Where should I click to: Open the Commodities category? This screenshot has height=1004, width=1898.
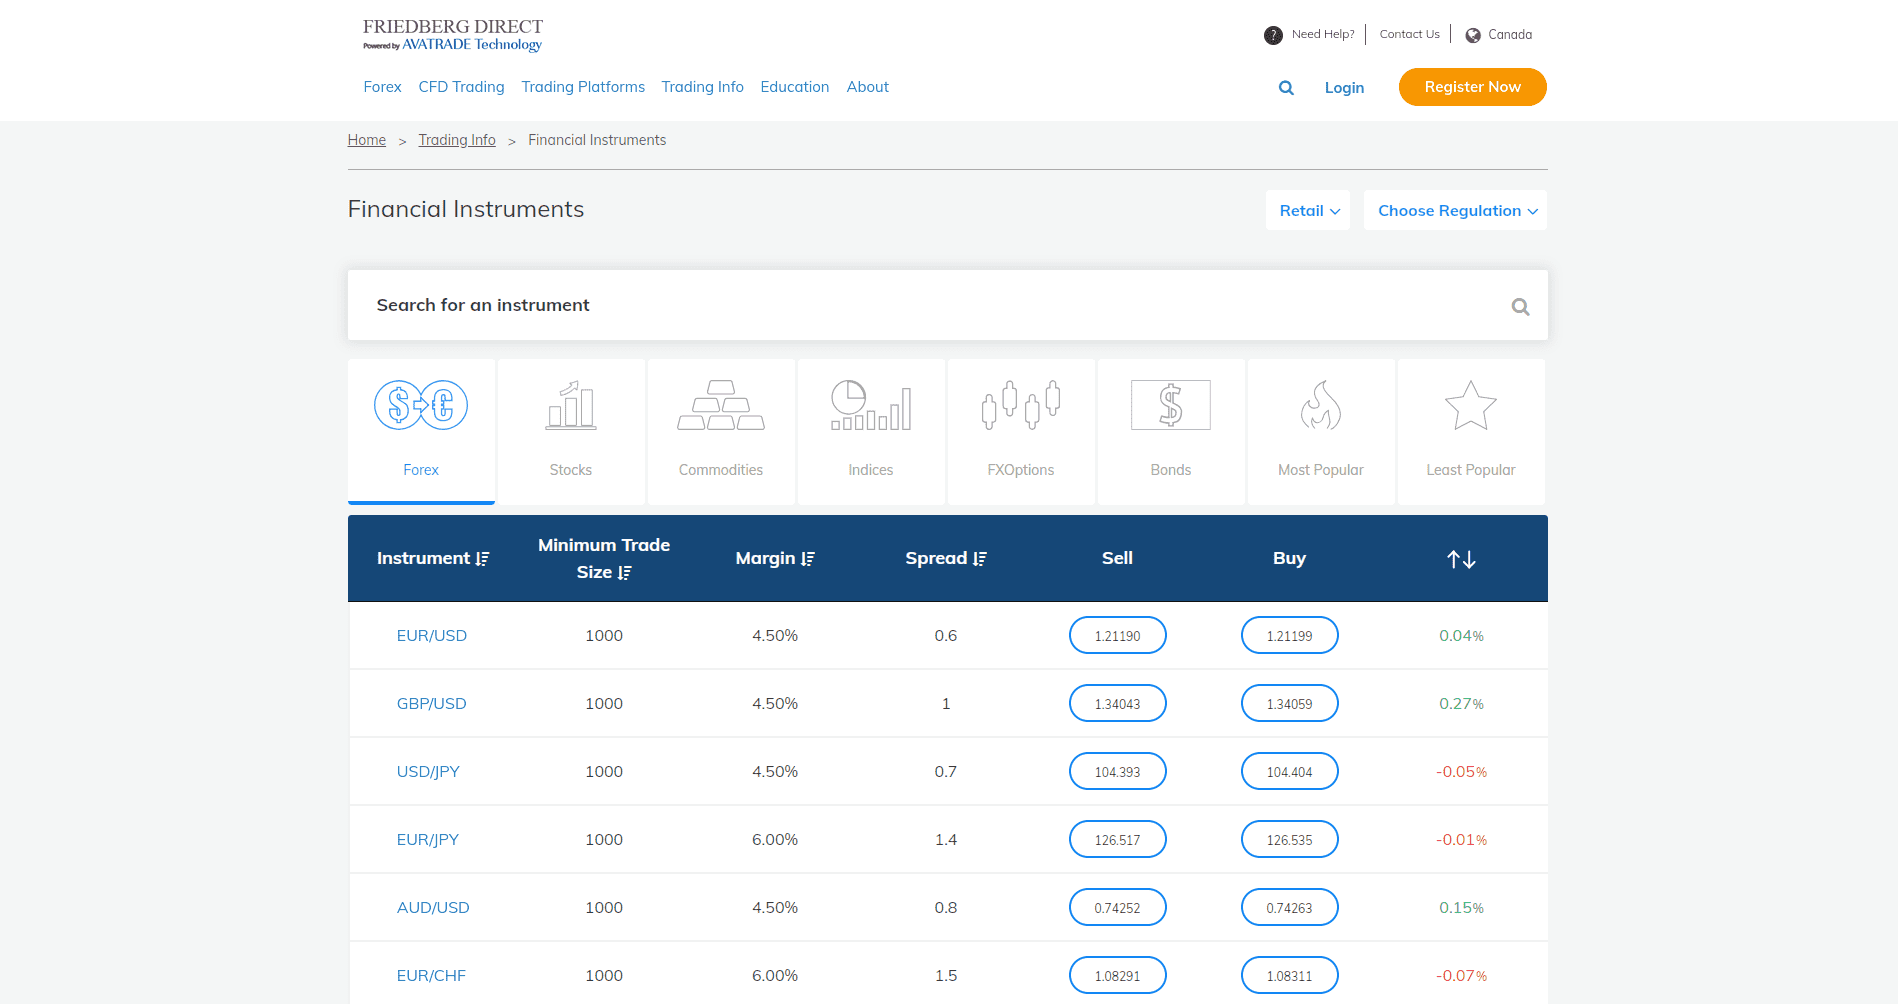[720, 432]
